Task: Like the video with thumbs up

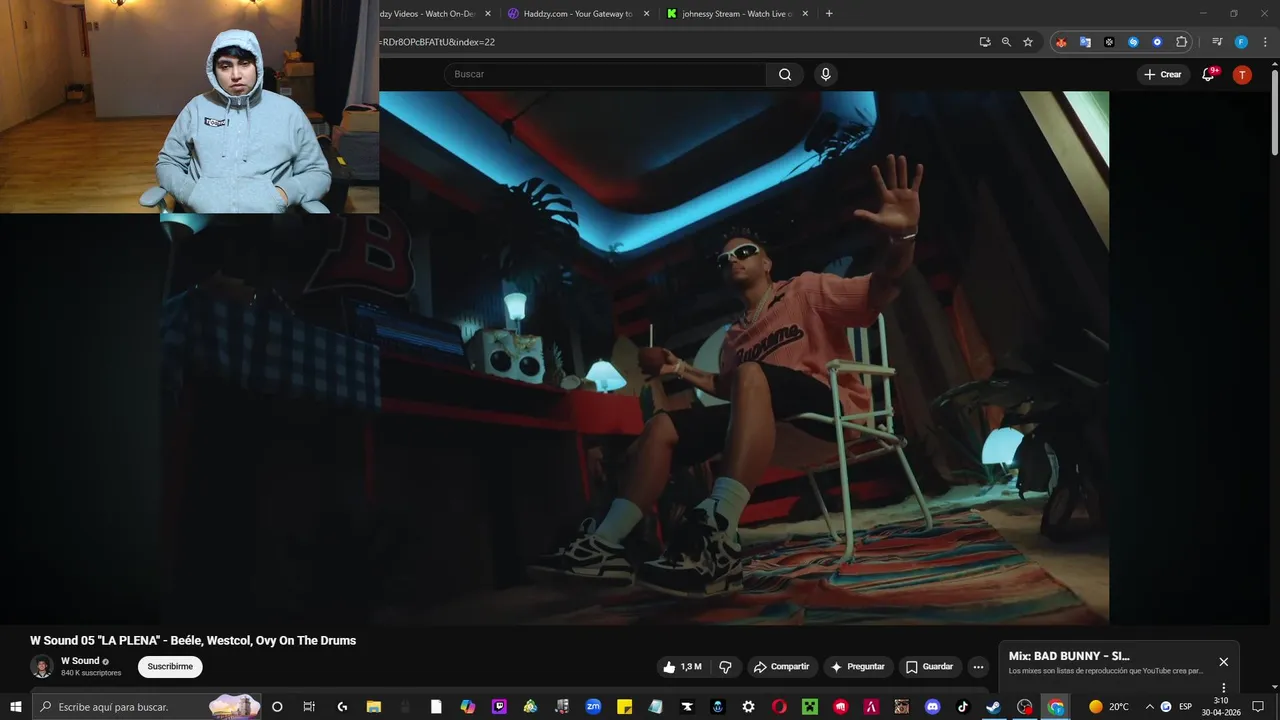Action: 682,667
